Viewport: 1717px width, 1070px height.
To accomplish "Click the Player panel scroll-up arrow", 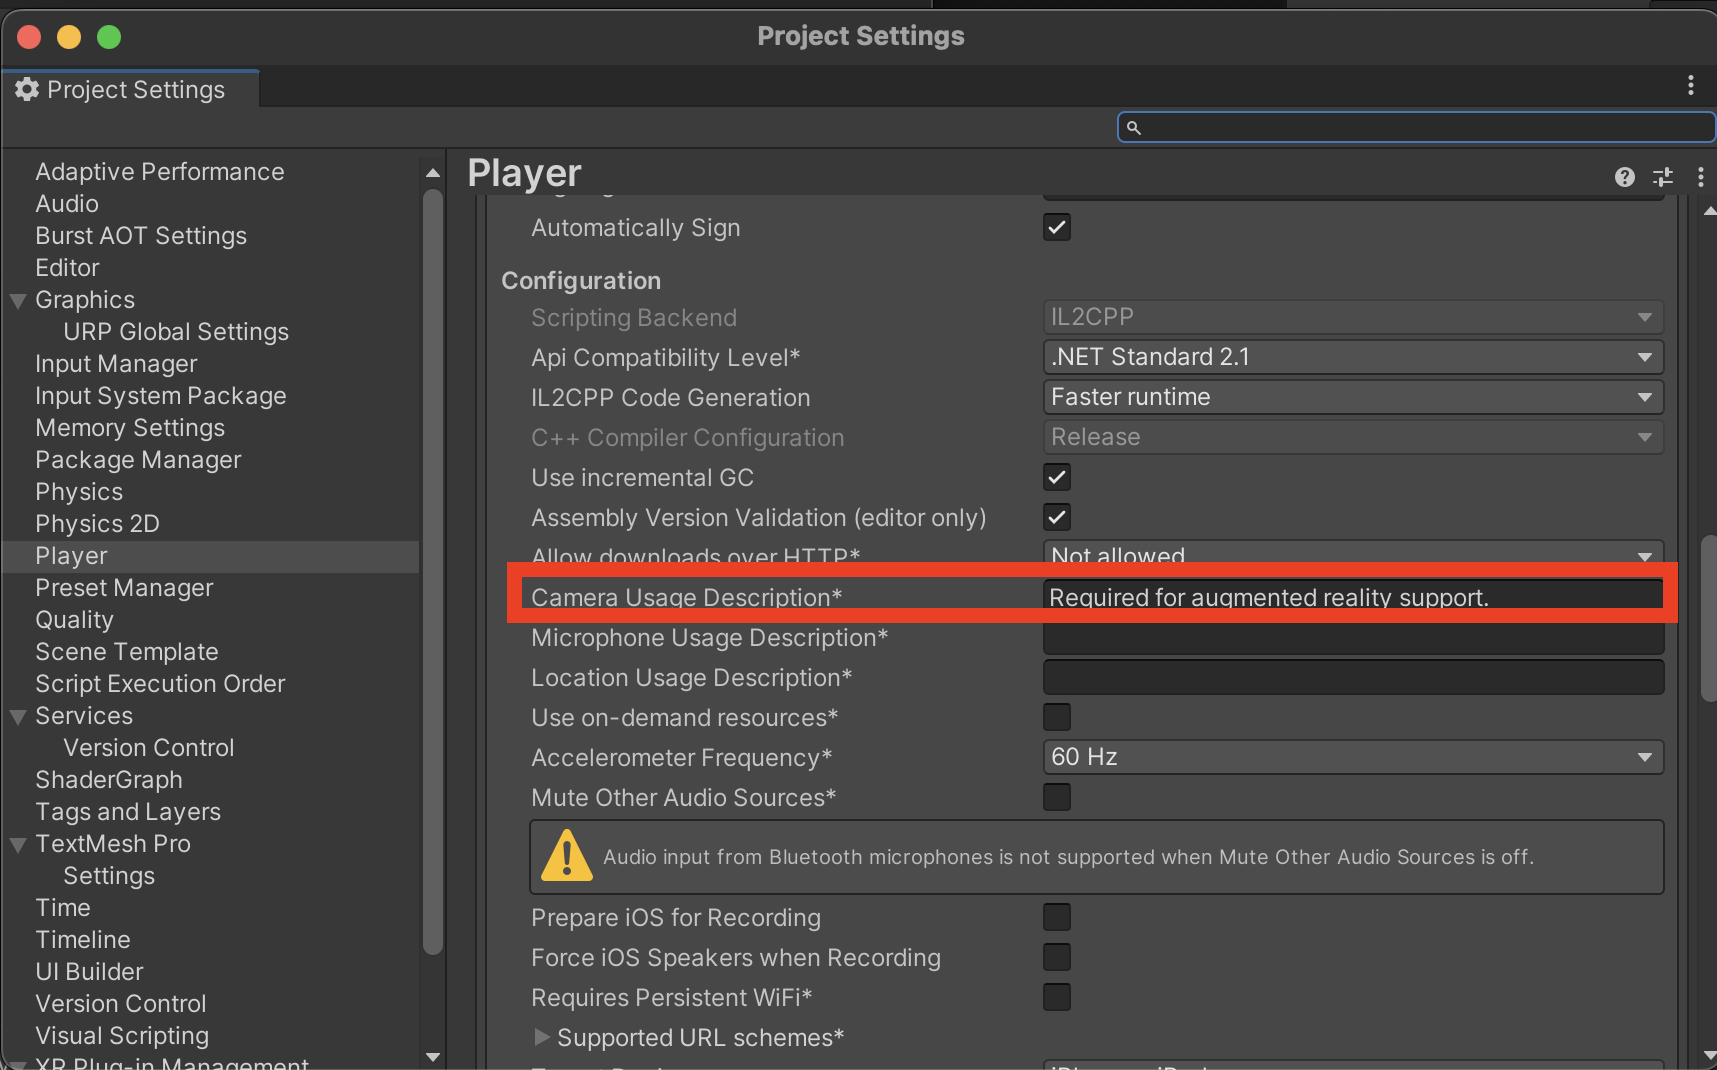I will pos(1709,211).
